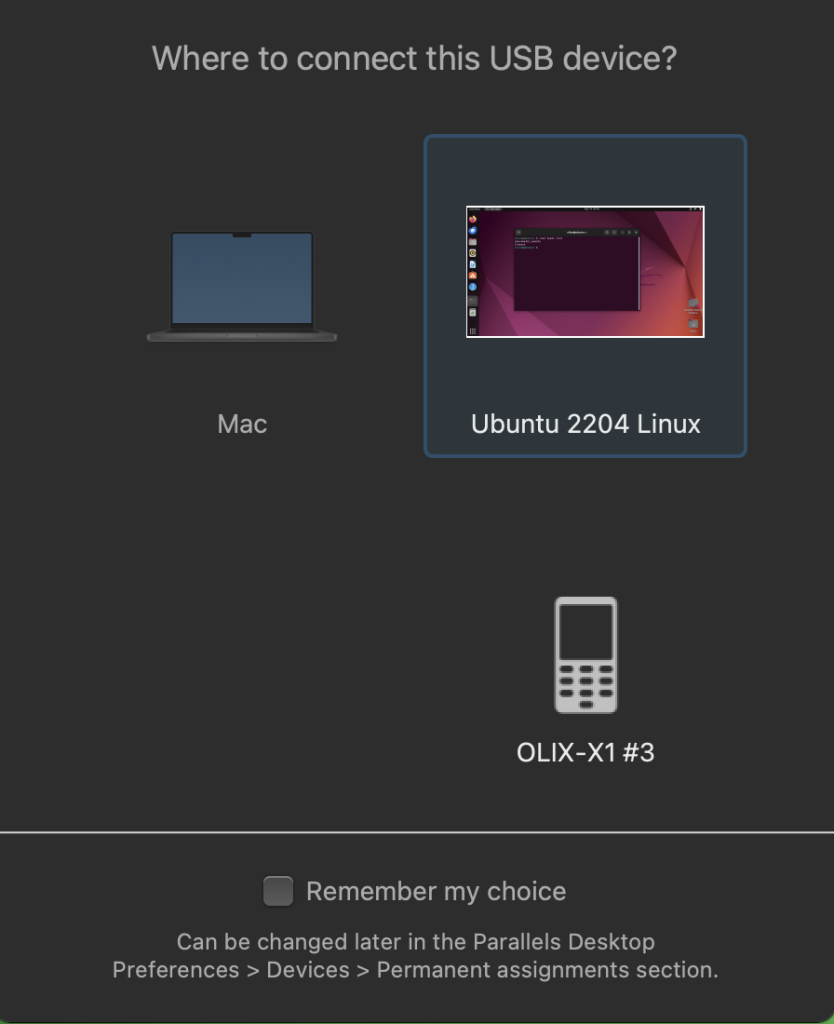834x1024 pixels.
Task: Click Thunderbird icon in the Ubuntu preview dock
Action: [x=473, y=231]
